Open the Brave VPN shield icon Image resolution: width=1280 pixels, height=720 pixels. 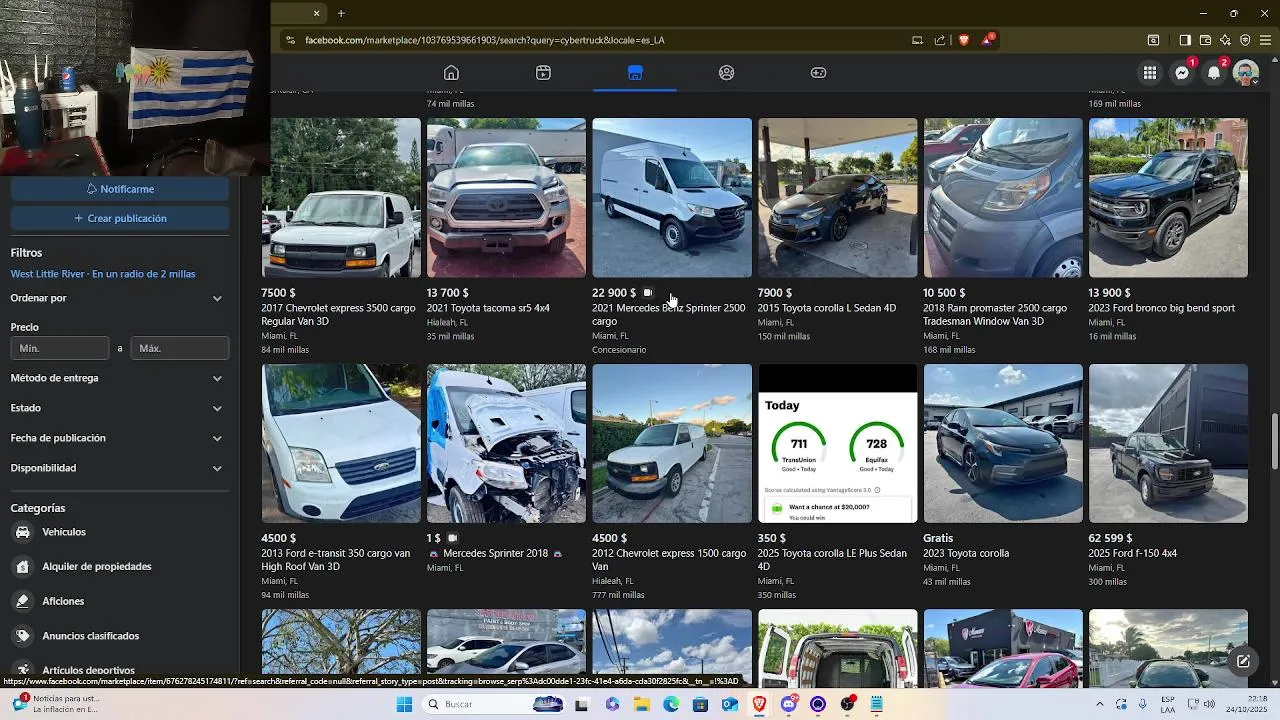point(1245,40)
